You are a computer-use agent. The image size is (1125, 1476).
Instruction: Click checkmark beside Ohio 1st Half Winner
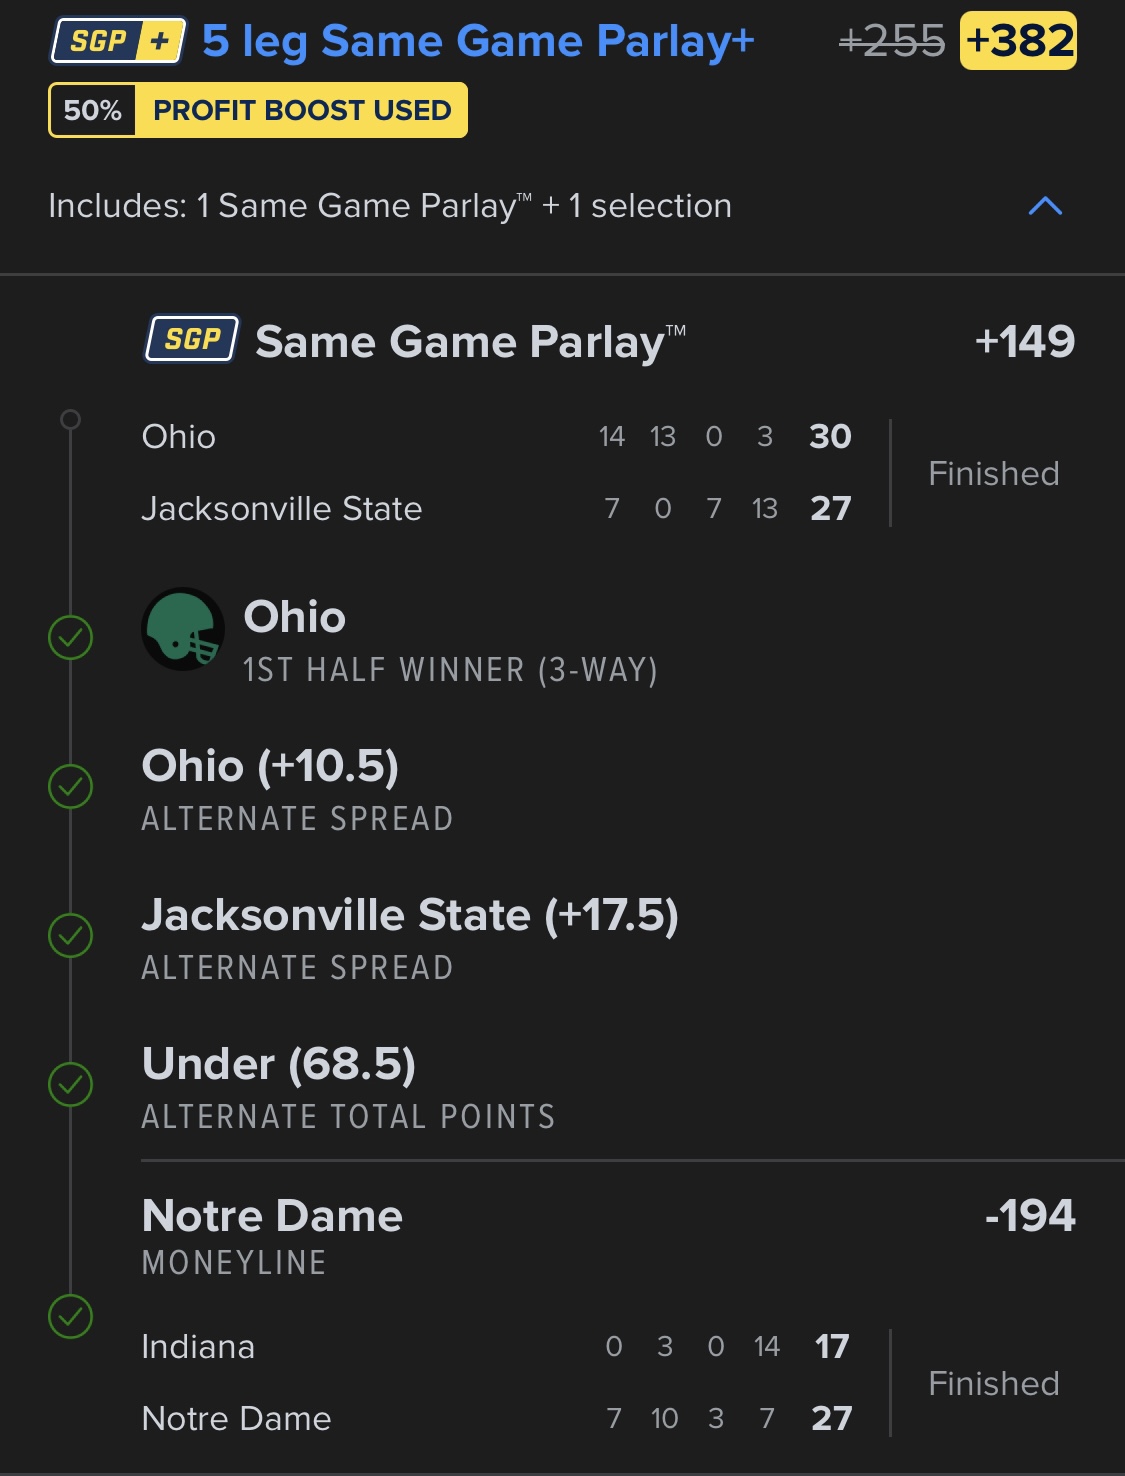pos(71,638)
